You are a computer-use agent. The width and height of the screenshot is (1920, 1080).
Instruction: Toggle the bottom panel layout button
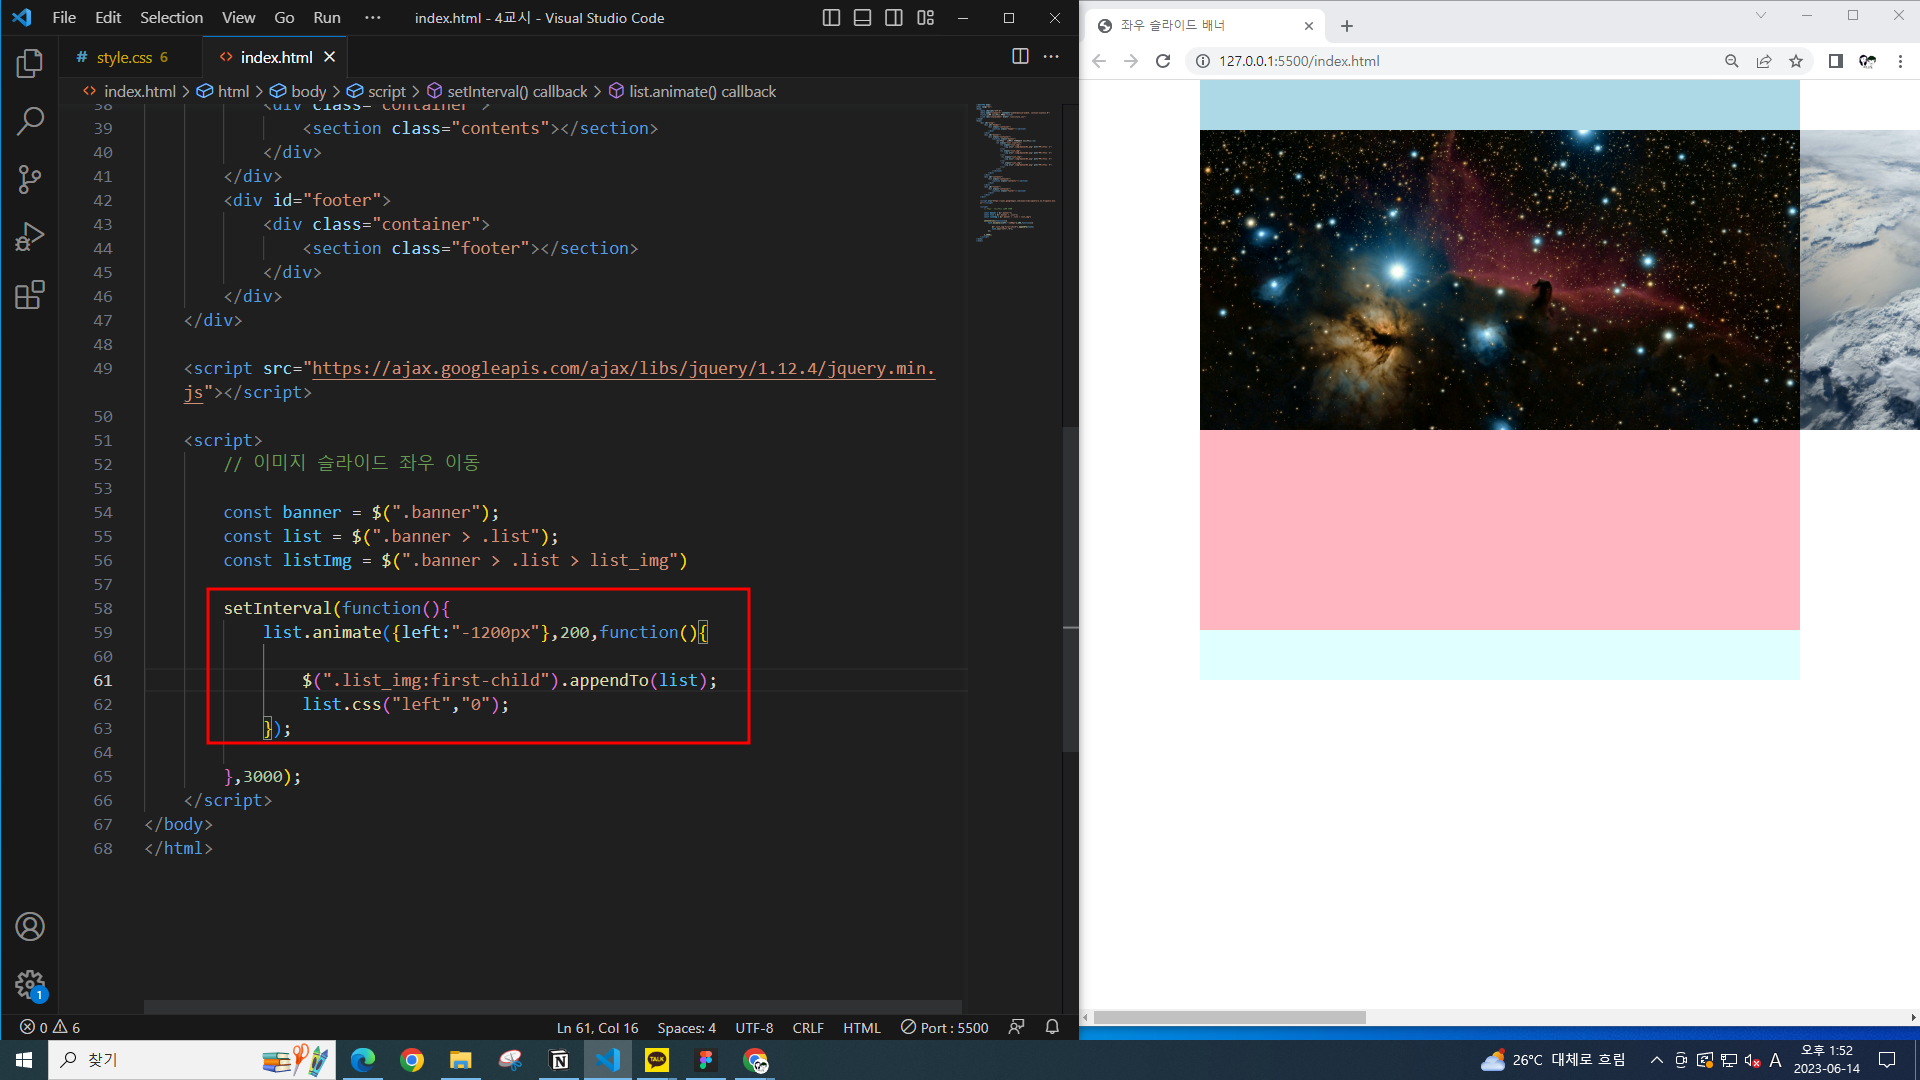pyautogui.click(x=862, y=18)
